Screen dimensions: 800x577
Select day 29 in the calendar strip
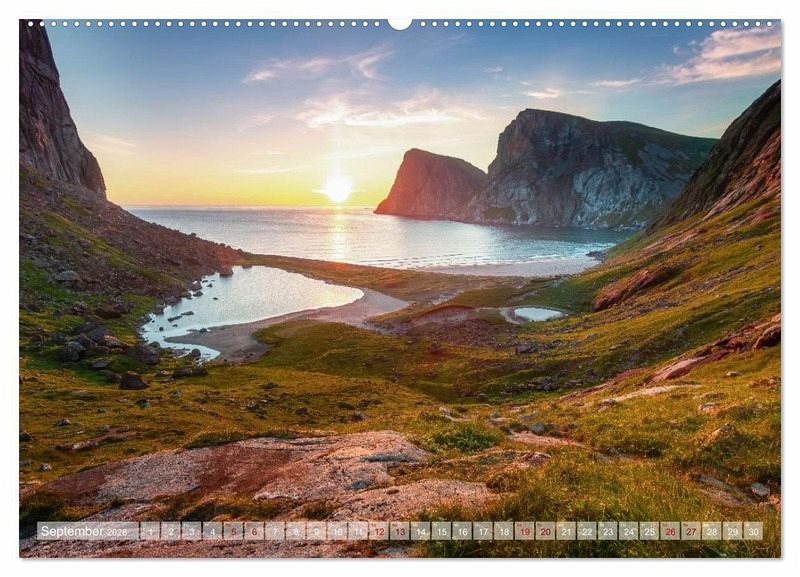point(733,531)
